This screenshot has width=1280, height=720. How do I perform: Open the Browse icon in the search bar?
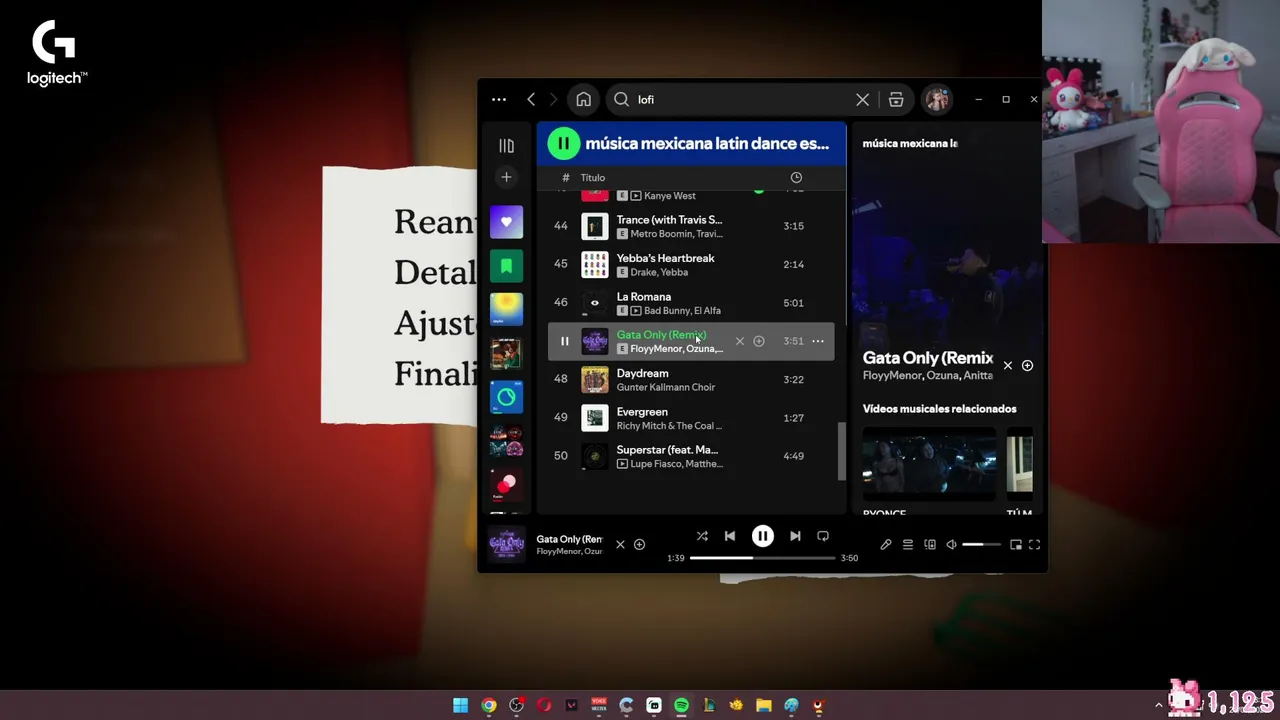(896, 100)
